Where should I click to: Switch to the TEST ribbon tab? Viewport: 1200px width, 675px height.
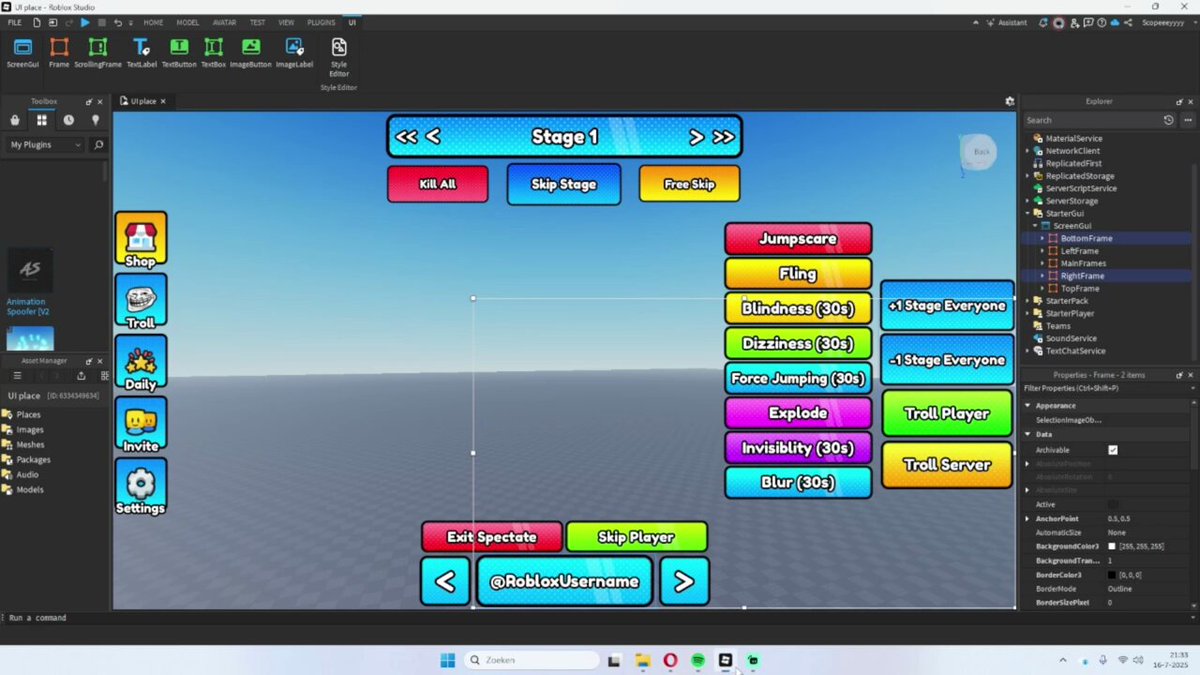coord(257,22)
